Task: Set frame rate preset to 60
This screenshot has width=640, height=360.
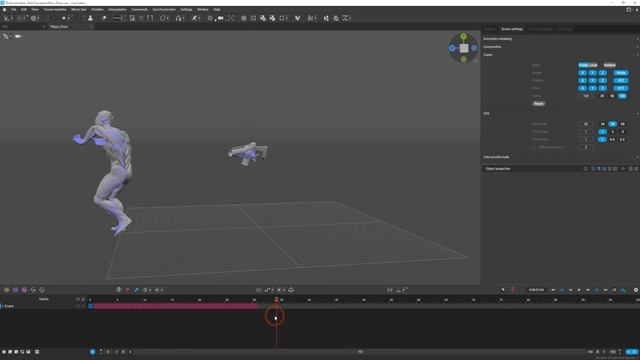Action: (x=622, y=124)
